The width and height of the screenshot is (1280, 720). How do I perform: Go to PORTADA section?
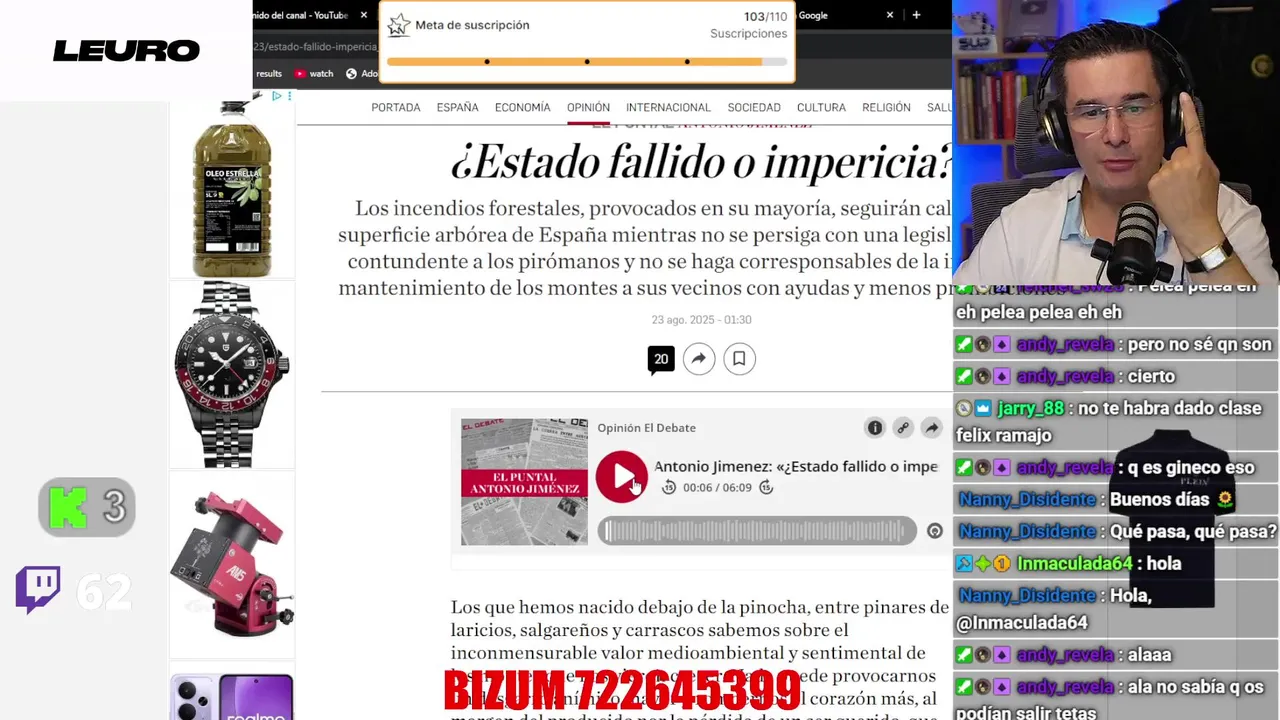396,107
